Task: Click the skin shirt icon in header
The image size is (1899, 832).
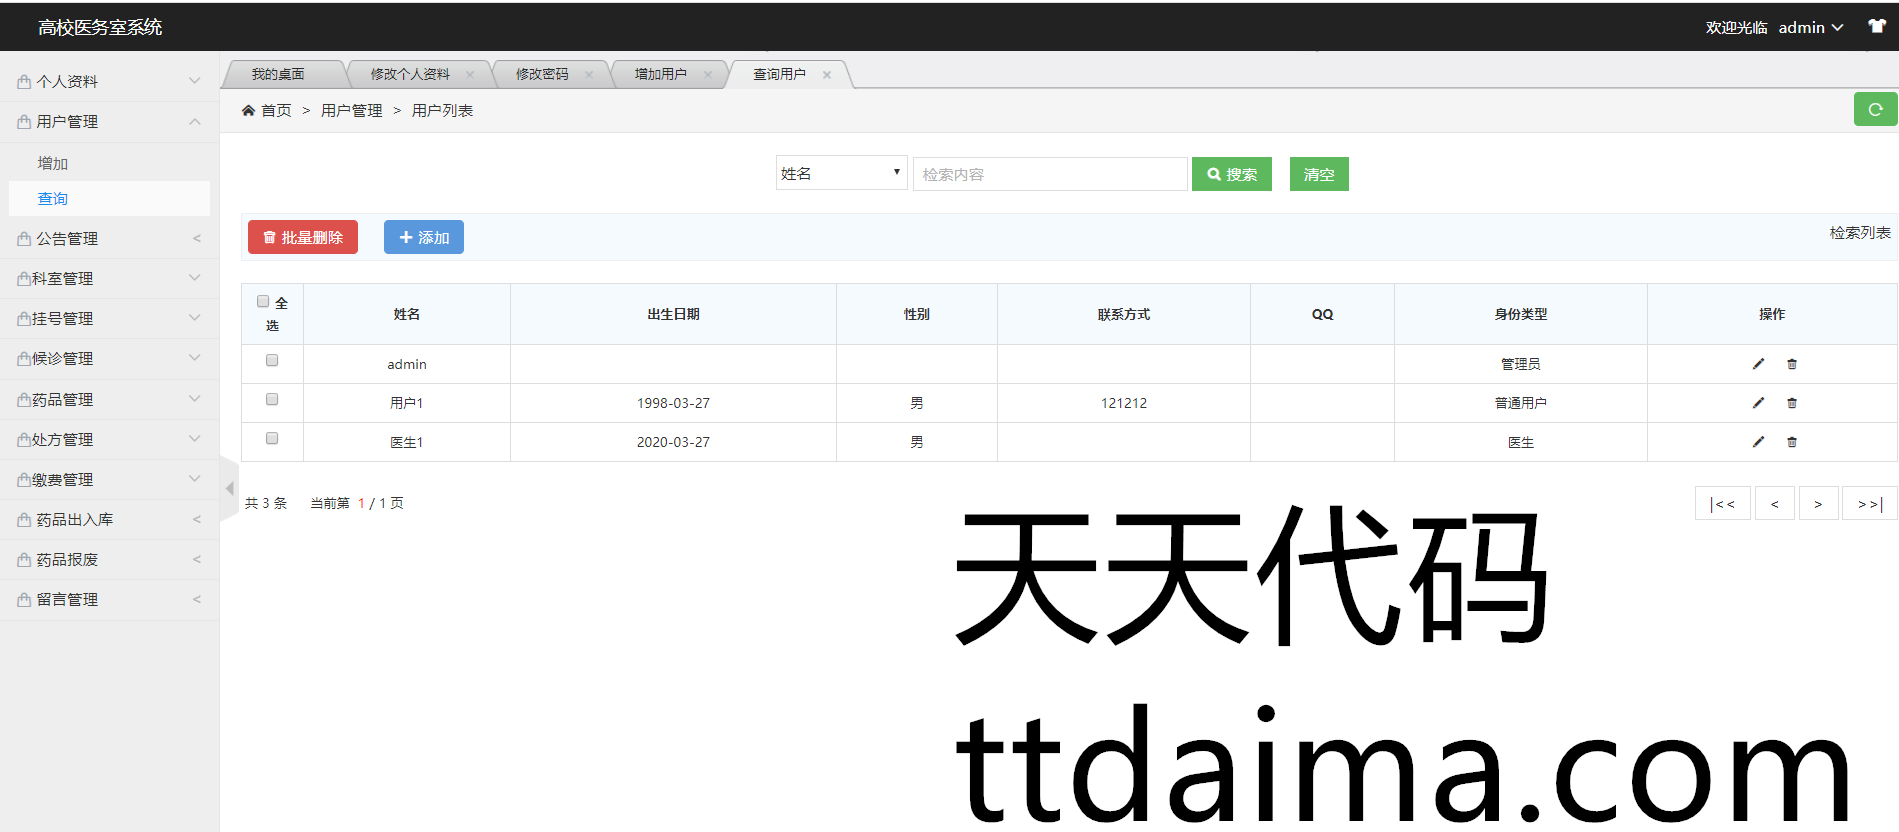Action: (1876, 27)
